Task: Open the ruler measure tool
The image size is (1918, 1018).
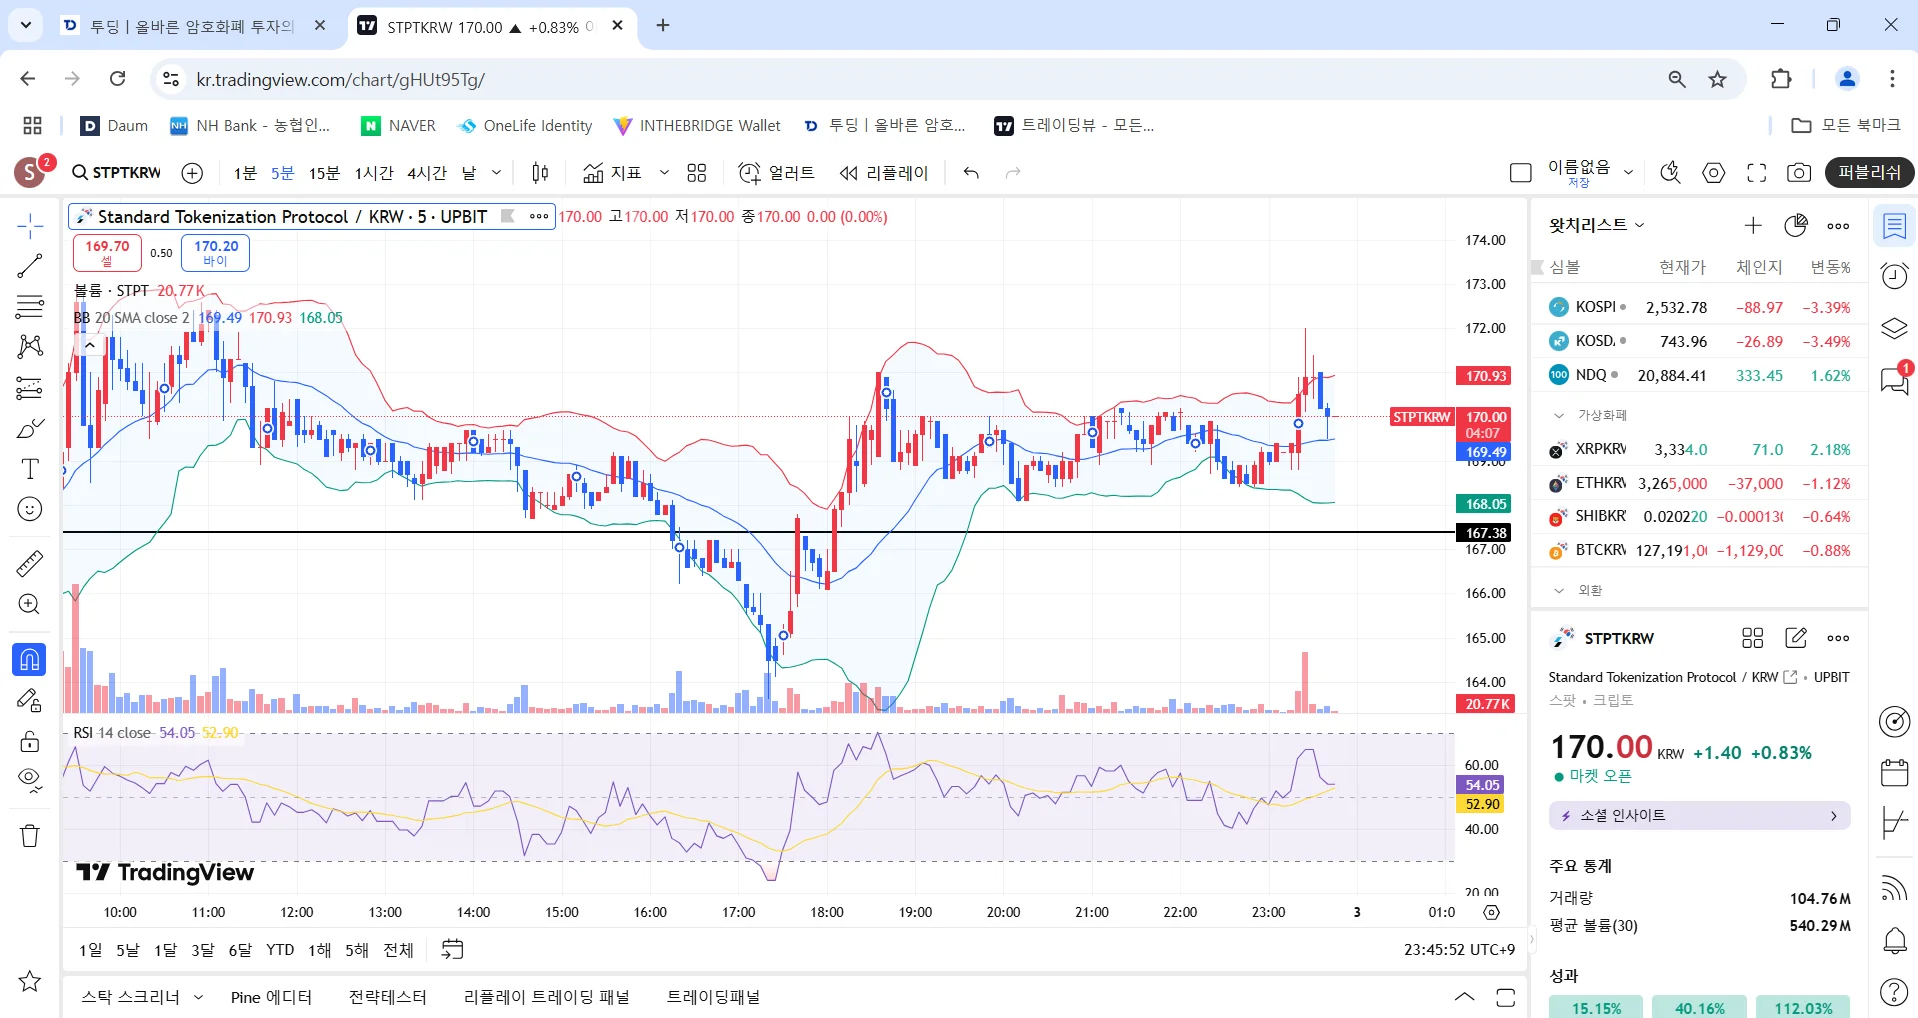Action: tap(30, 564)
